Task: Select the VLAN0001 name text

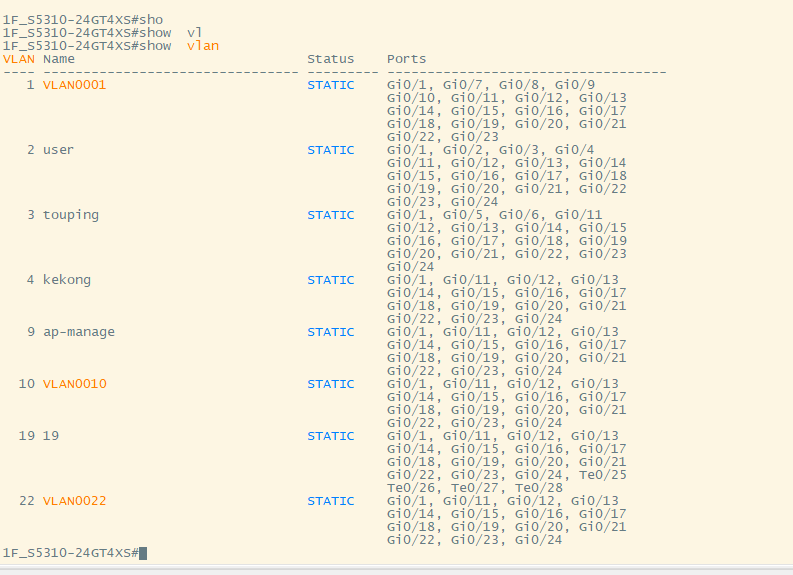Action: coord(74,85)
